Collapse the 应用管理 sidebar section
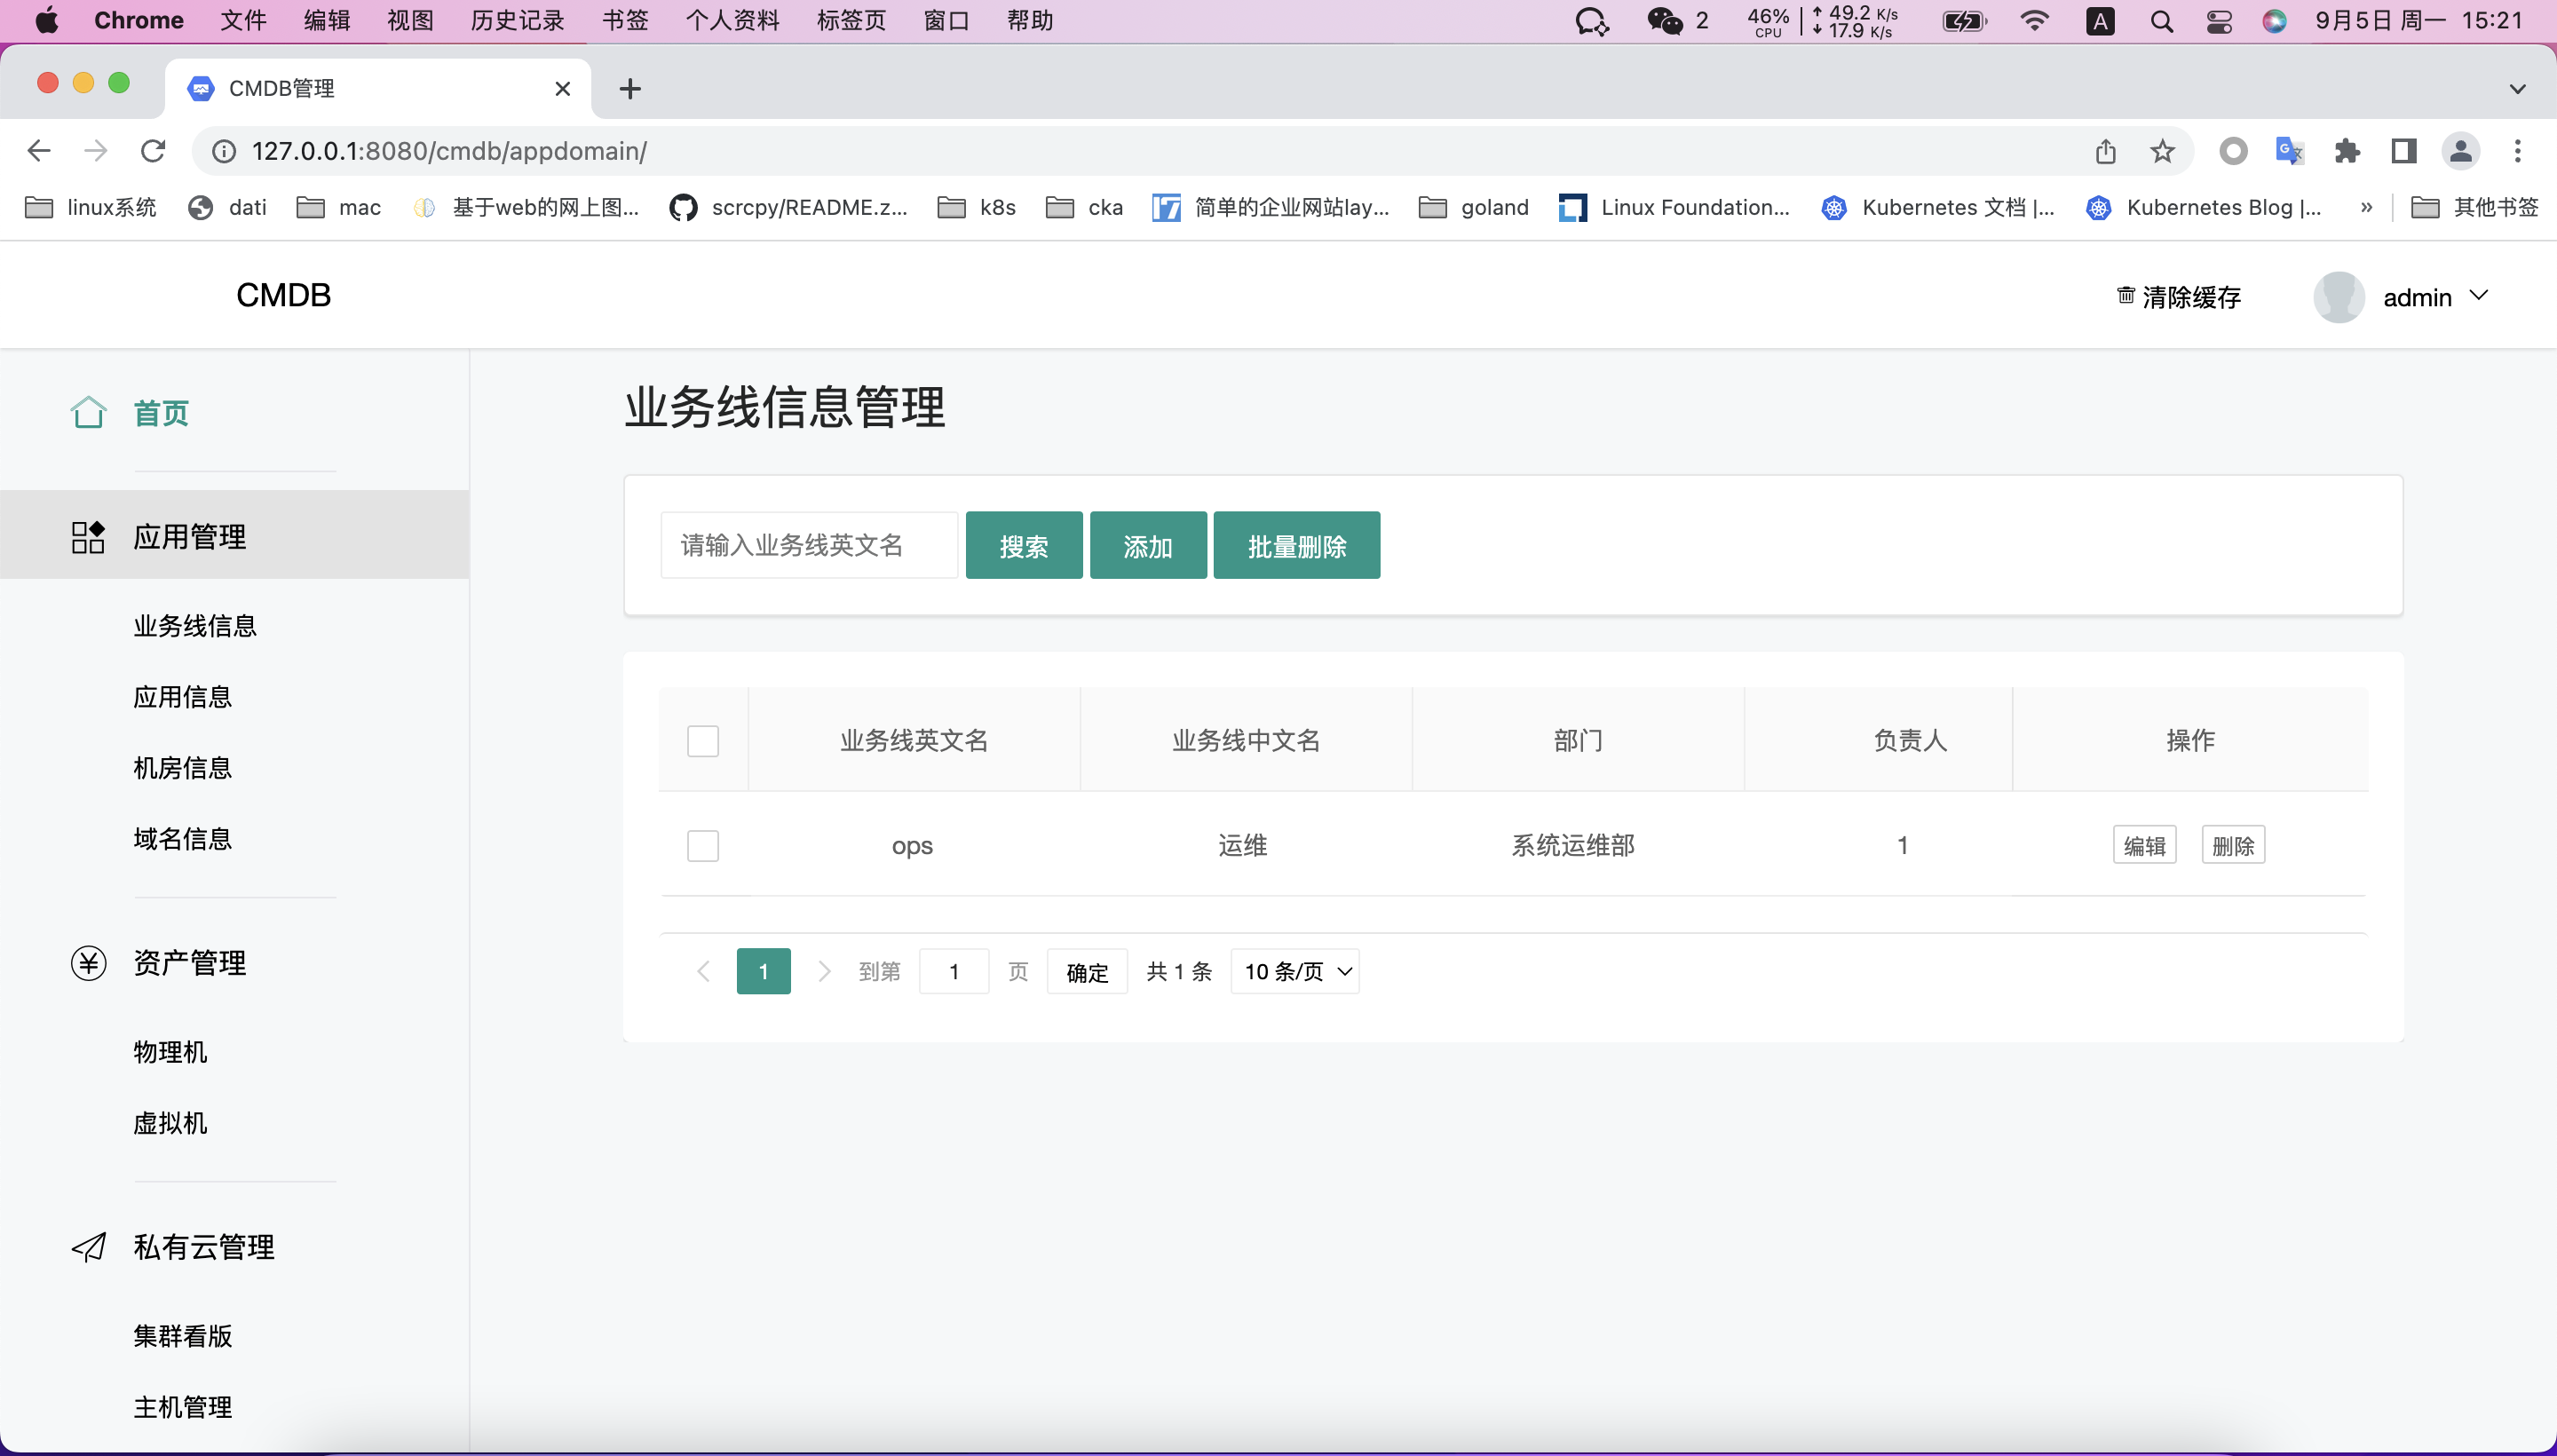The image size is (2557, 1456). (234, 535)
